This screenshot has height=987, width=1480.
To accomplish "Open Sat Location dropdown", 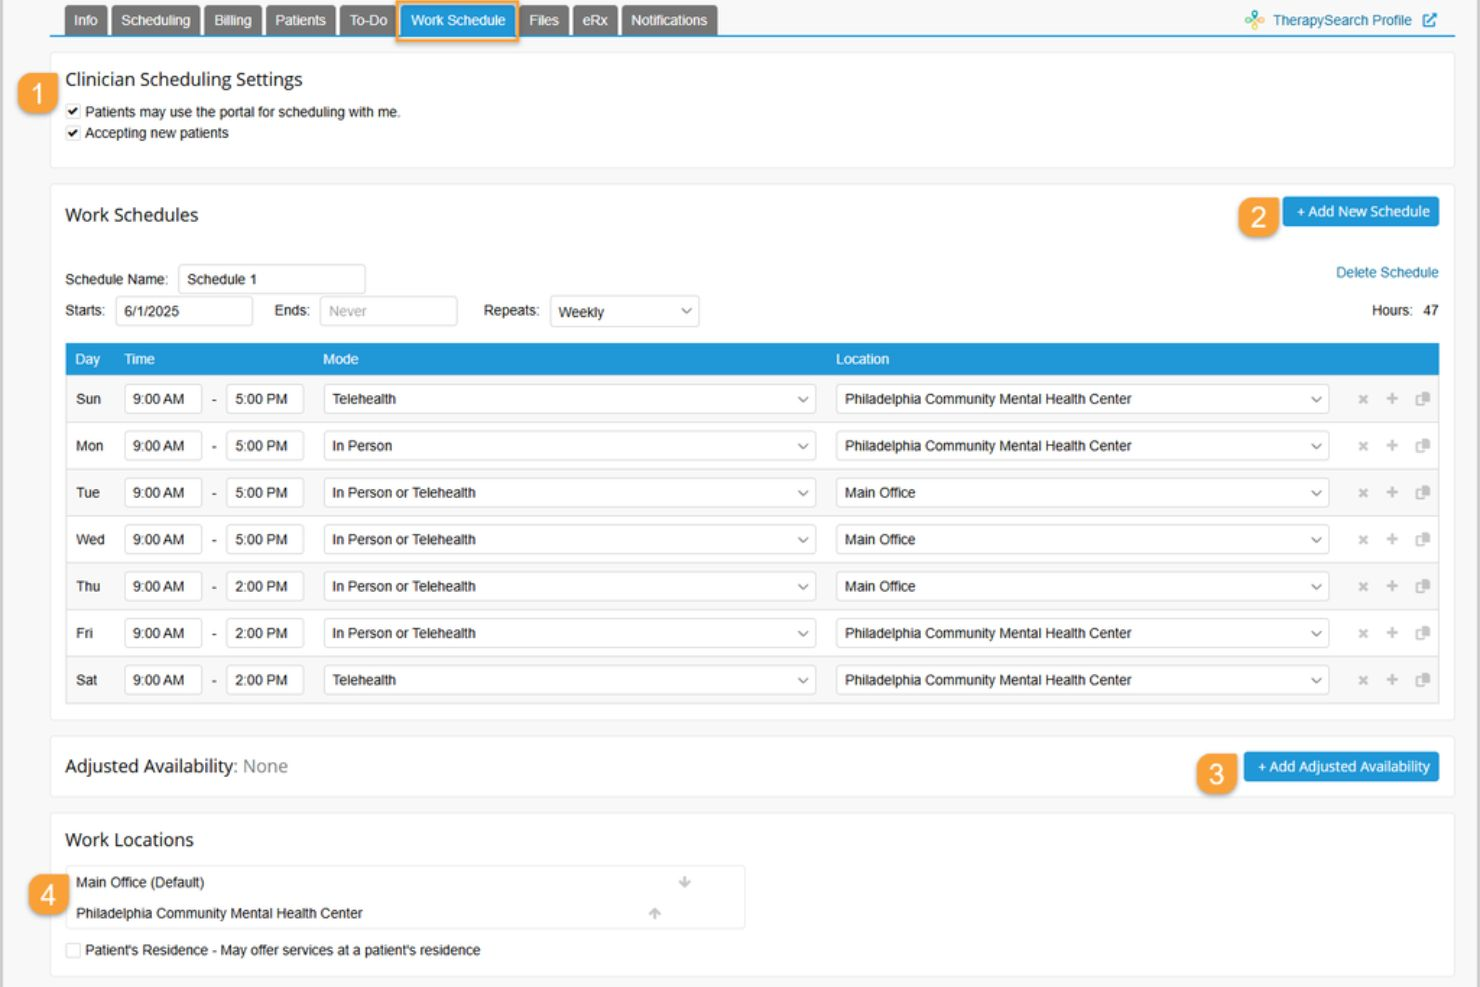I will pyautogui.click(x=1082, y=680).
